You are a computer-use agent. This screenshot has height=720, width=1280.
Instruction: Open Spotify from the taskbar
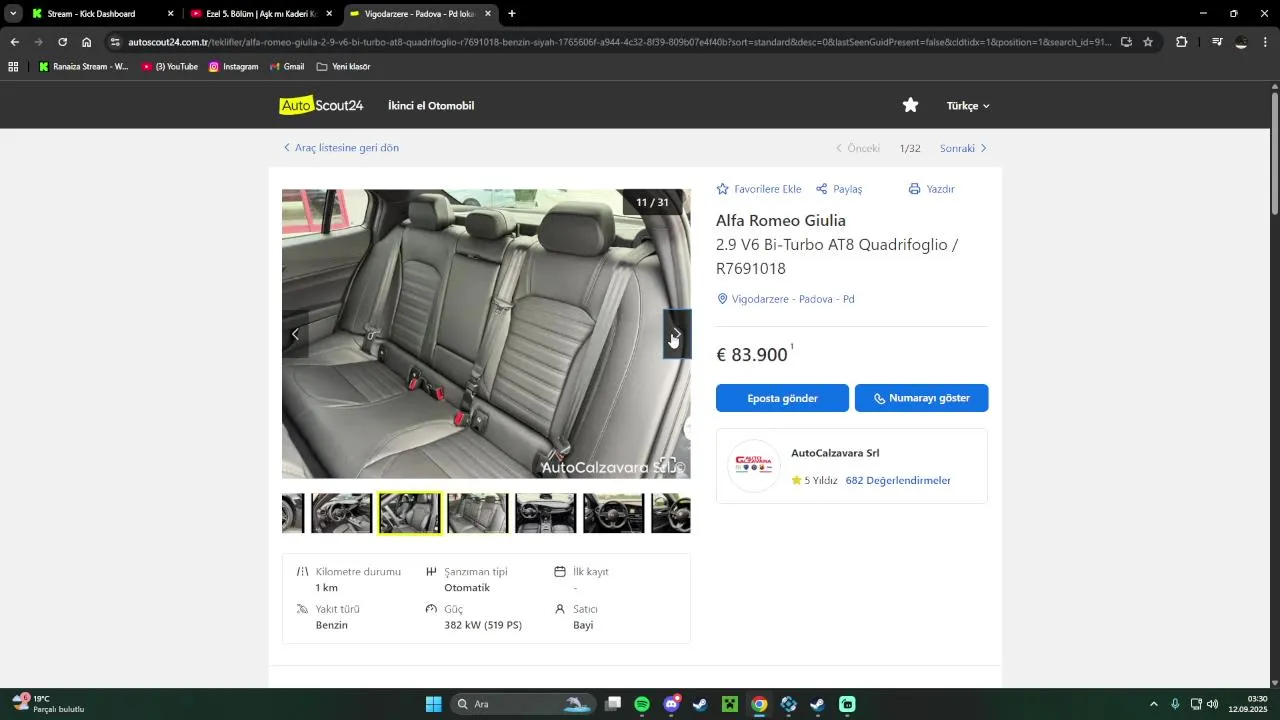(x=642, y=704)
